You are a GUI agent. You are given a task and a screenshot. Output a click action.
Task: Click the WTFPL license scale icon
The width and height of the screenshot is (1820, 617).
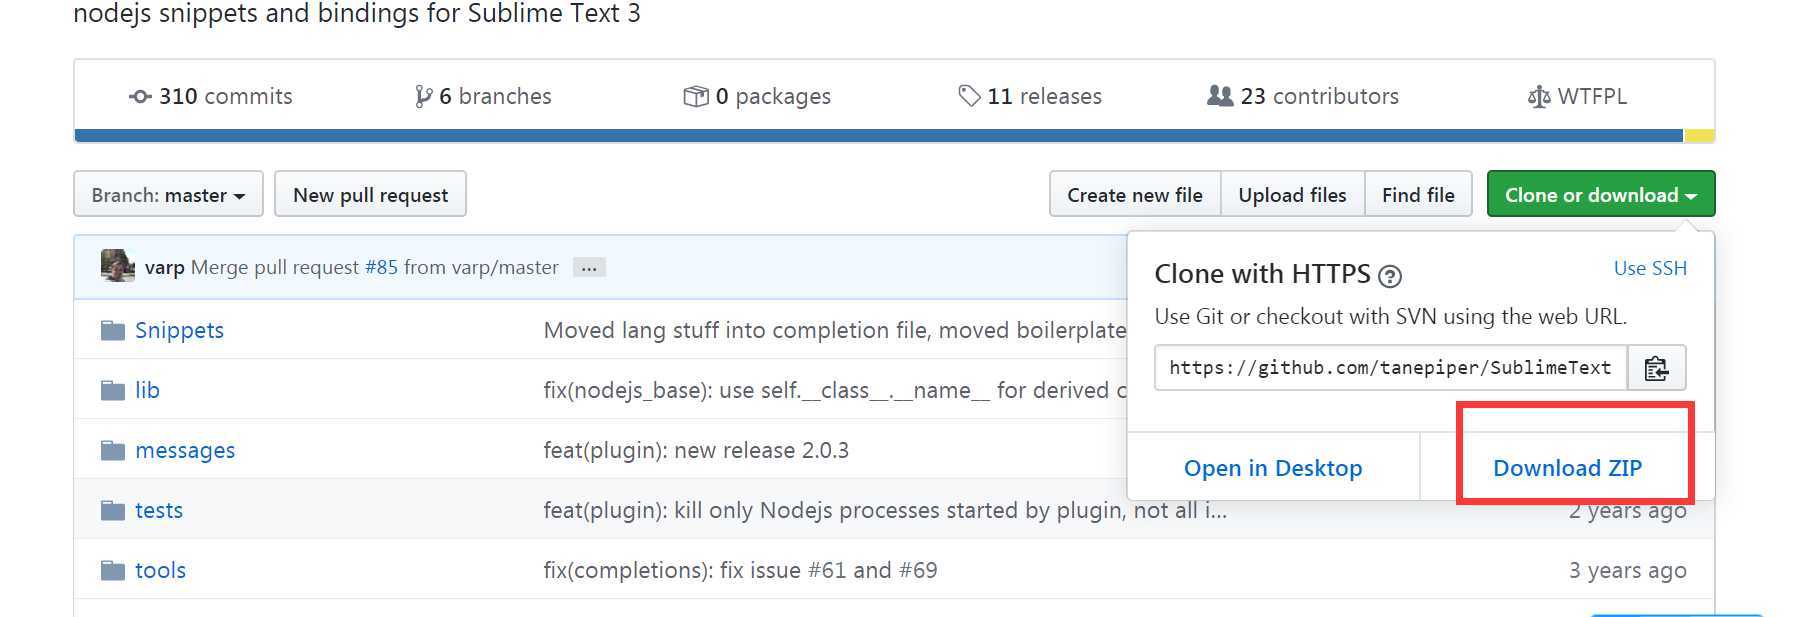pyautogui.click(x=1539, y=97)
